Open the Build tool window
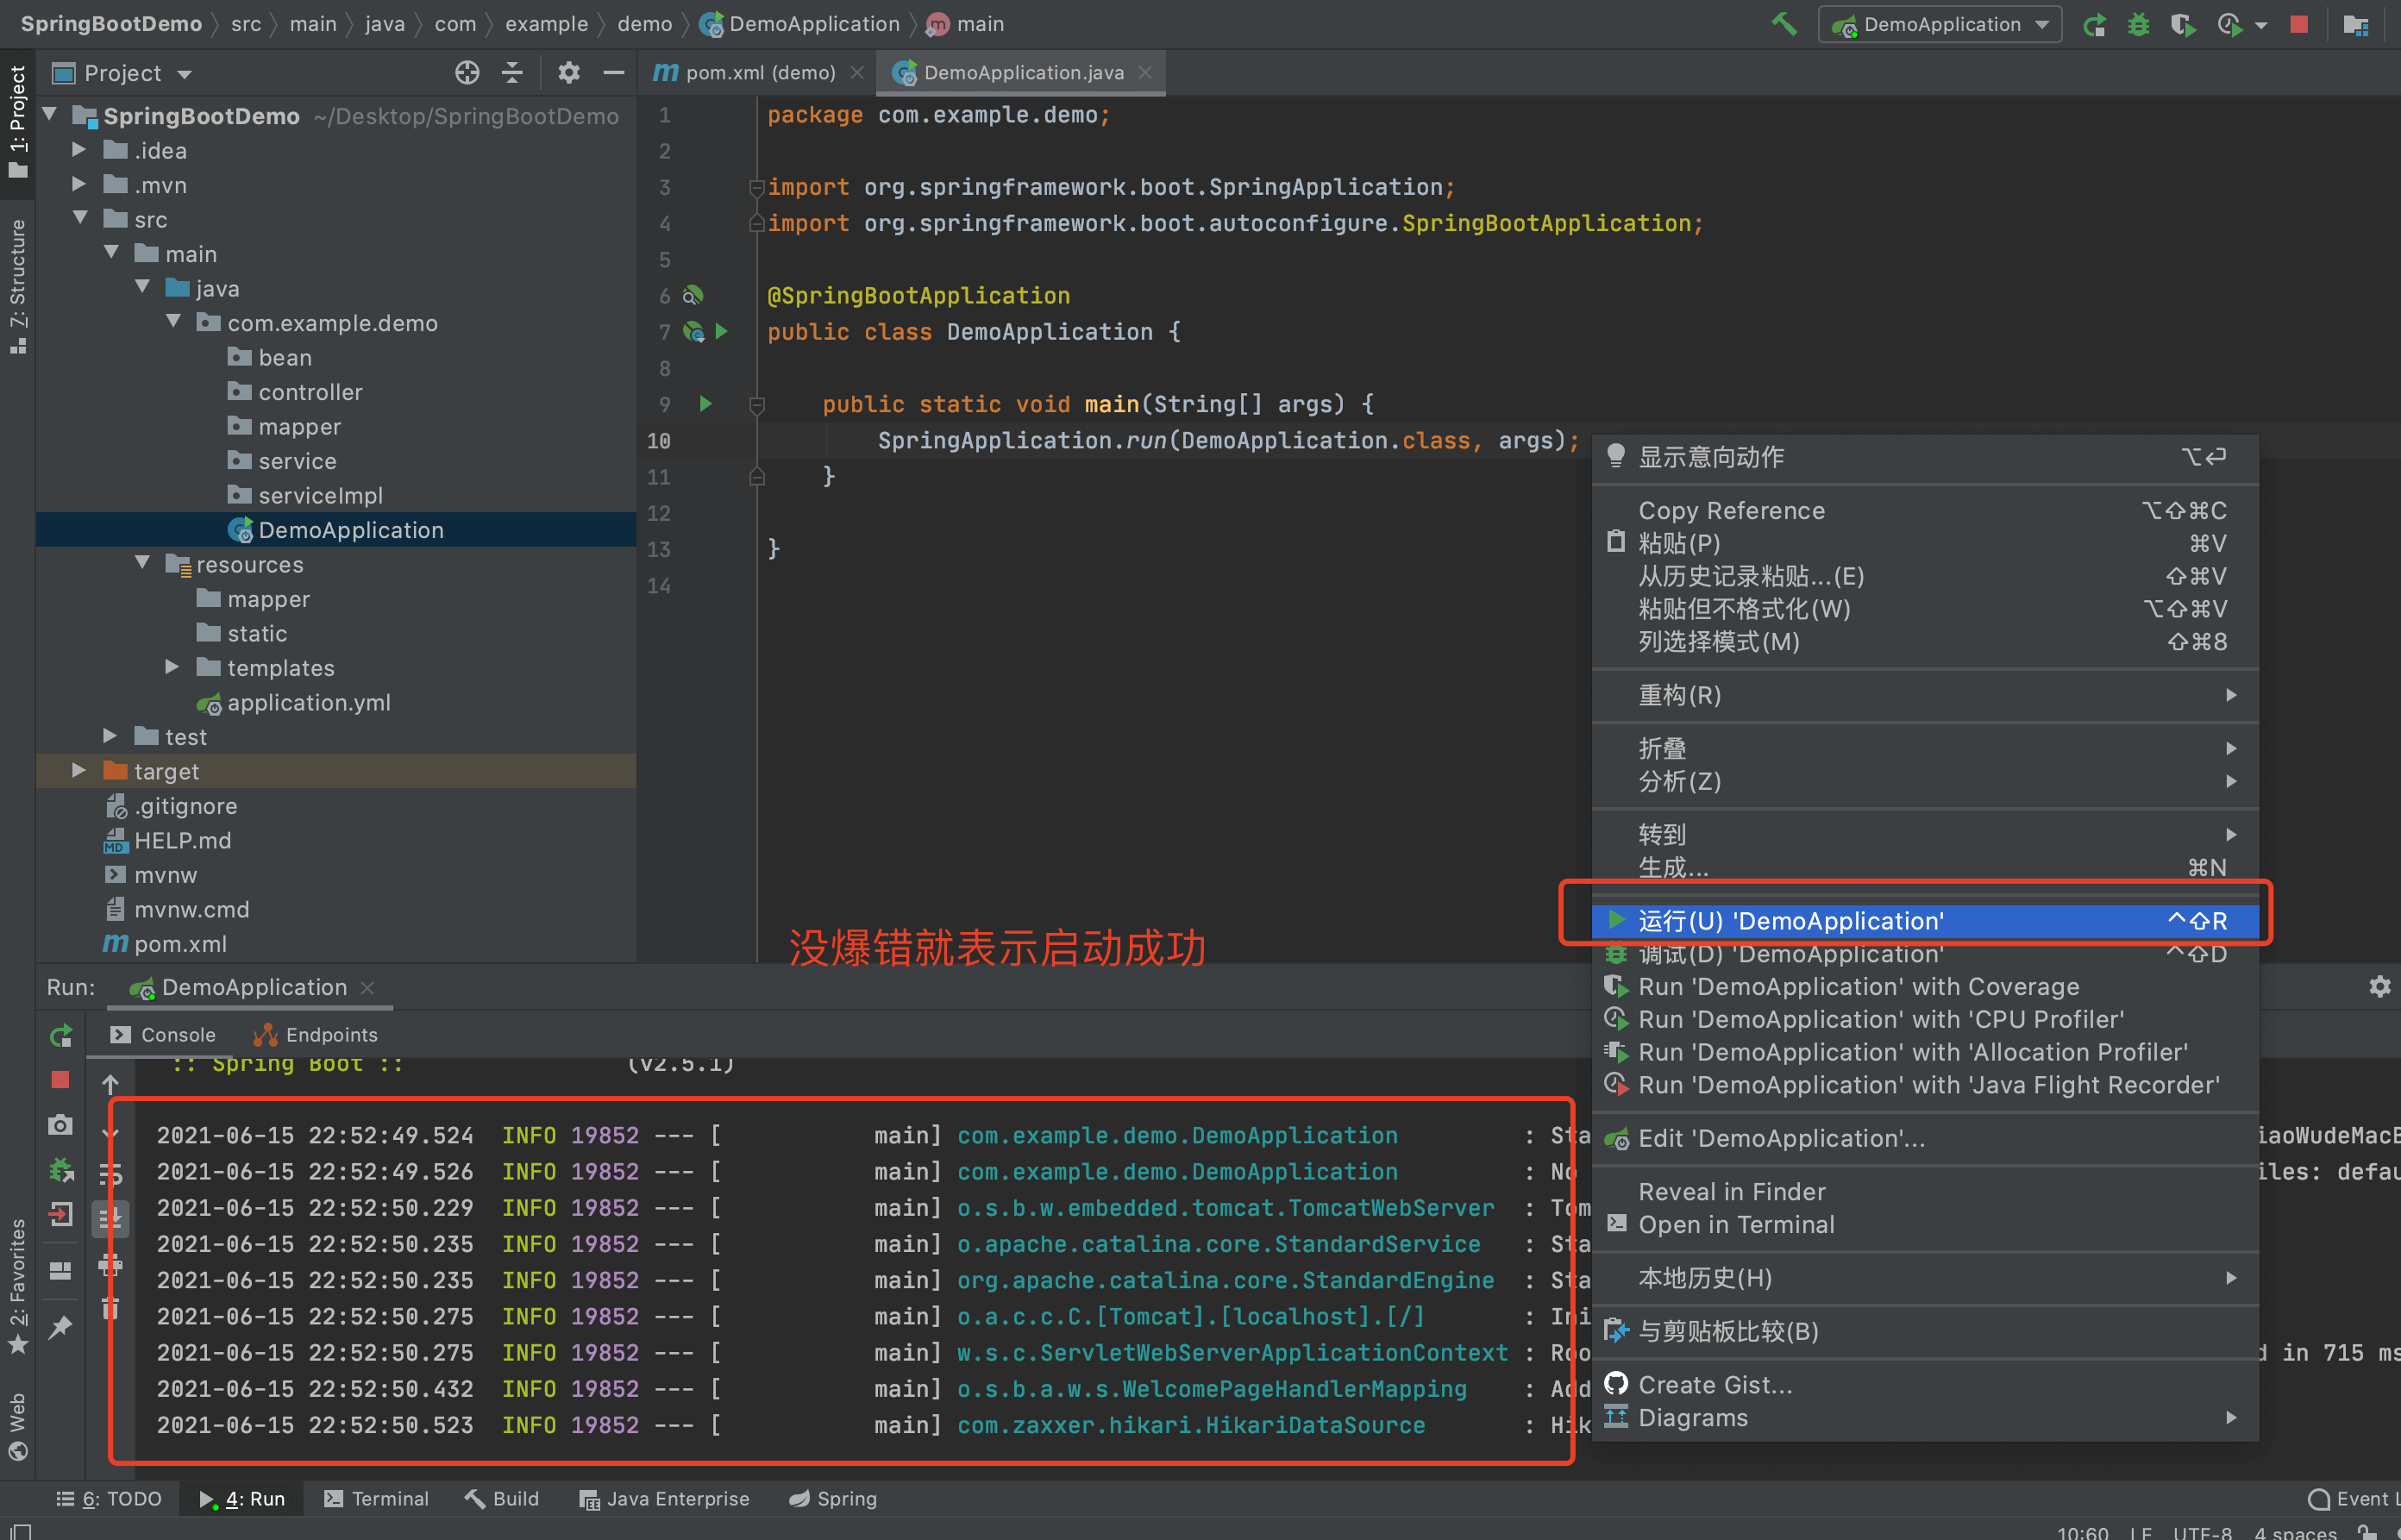The image size is (2401, 1540). (502, 1498)
